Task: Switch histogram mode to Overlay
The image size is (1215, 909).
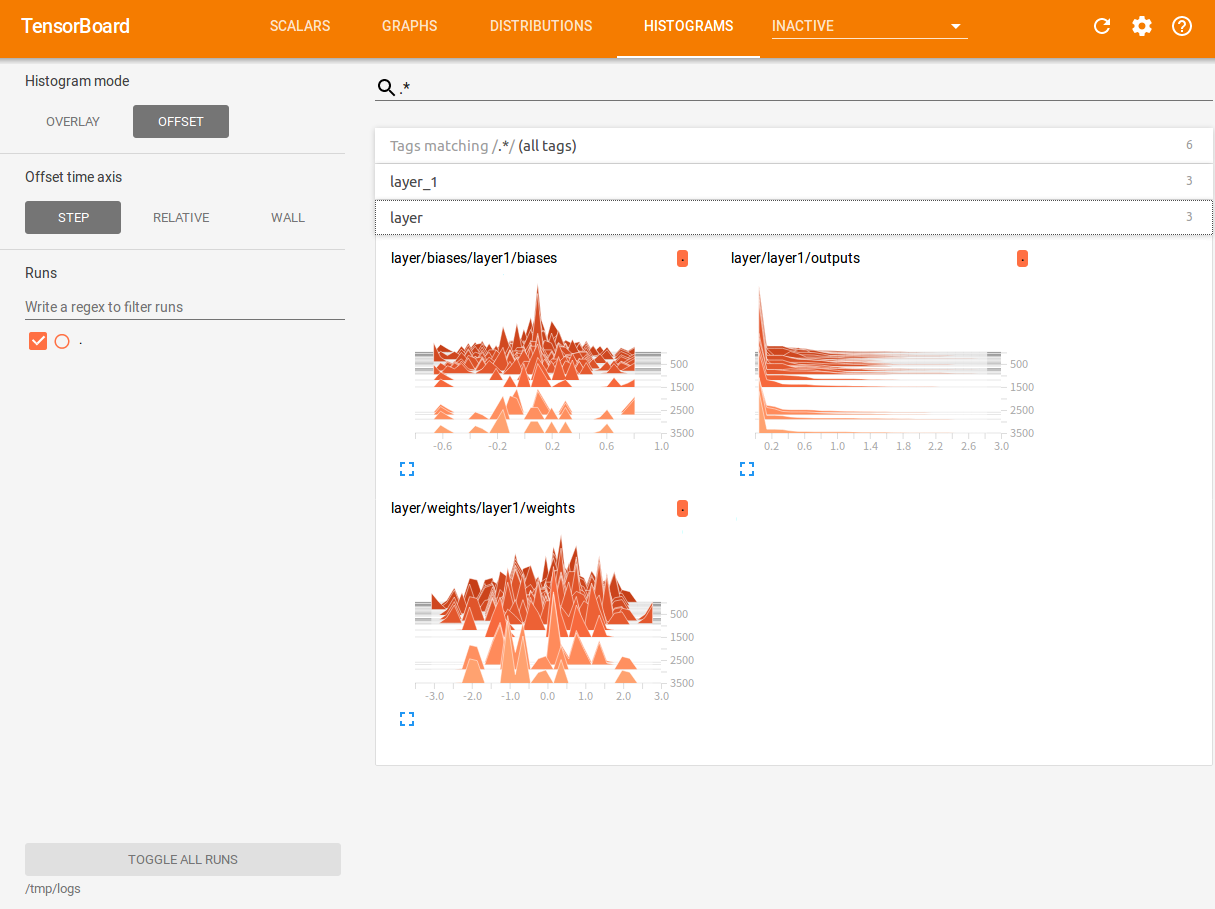Action: coord(73,121)
